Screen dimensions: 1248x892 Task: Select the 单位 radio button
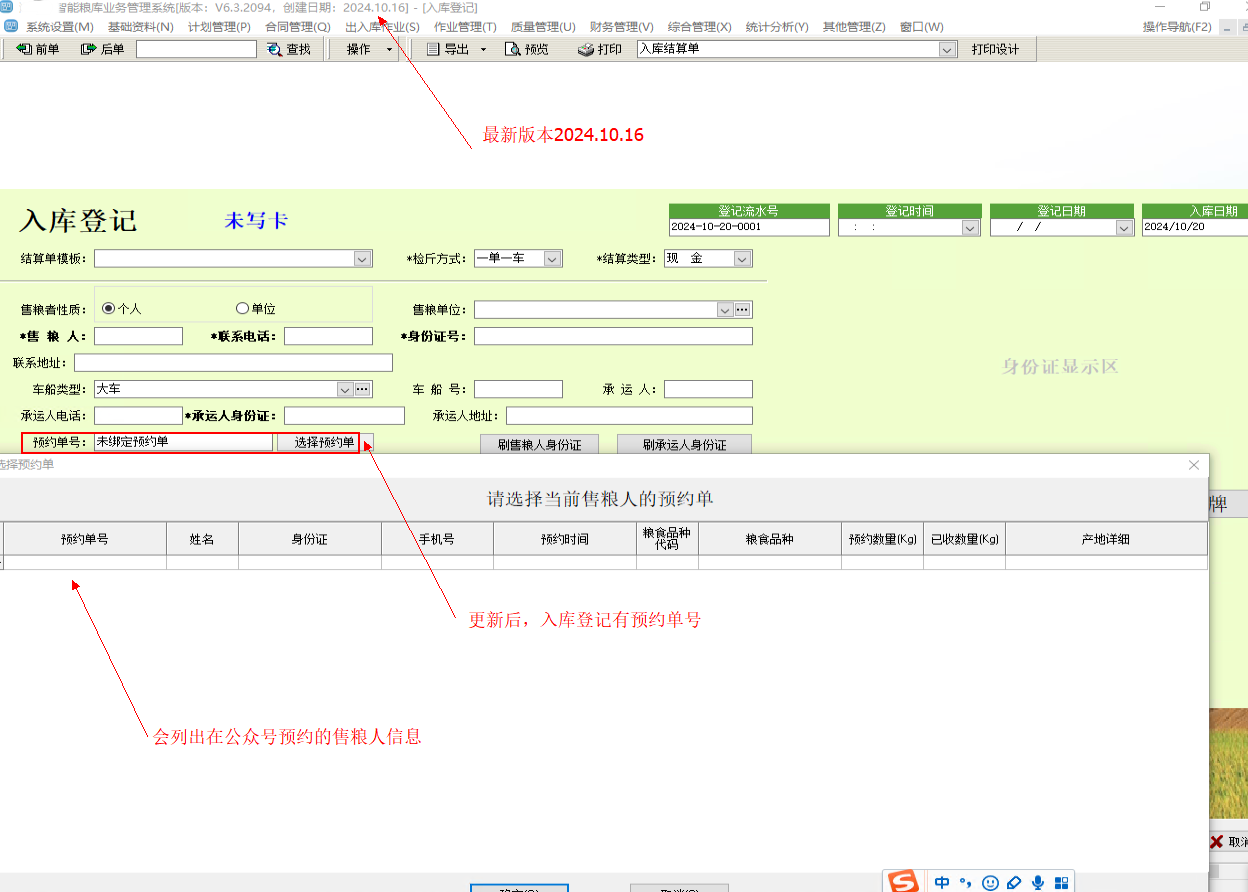coord(242,309)
